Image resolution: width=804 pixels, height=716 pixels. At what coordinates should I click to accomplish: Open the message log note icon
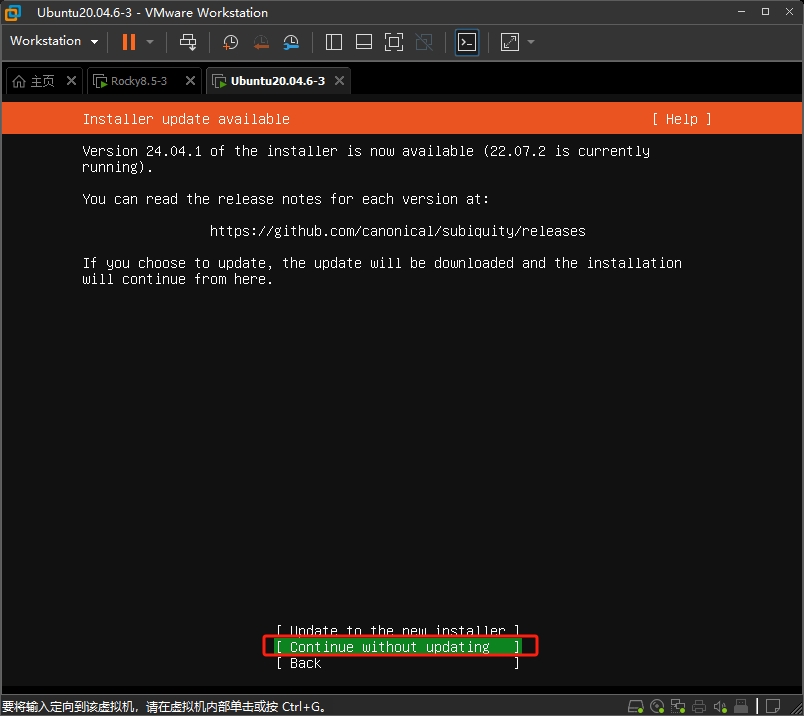pyautogui.click(x=773, y=706)
